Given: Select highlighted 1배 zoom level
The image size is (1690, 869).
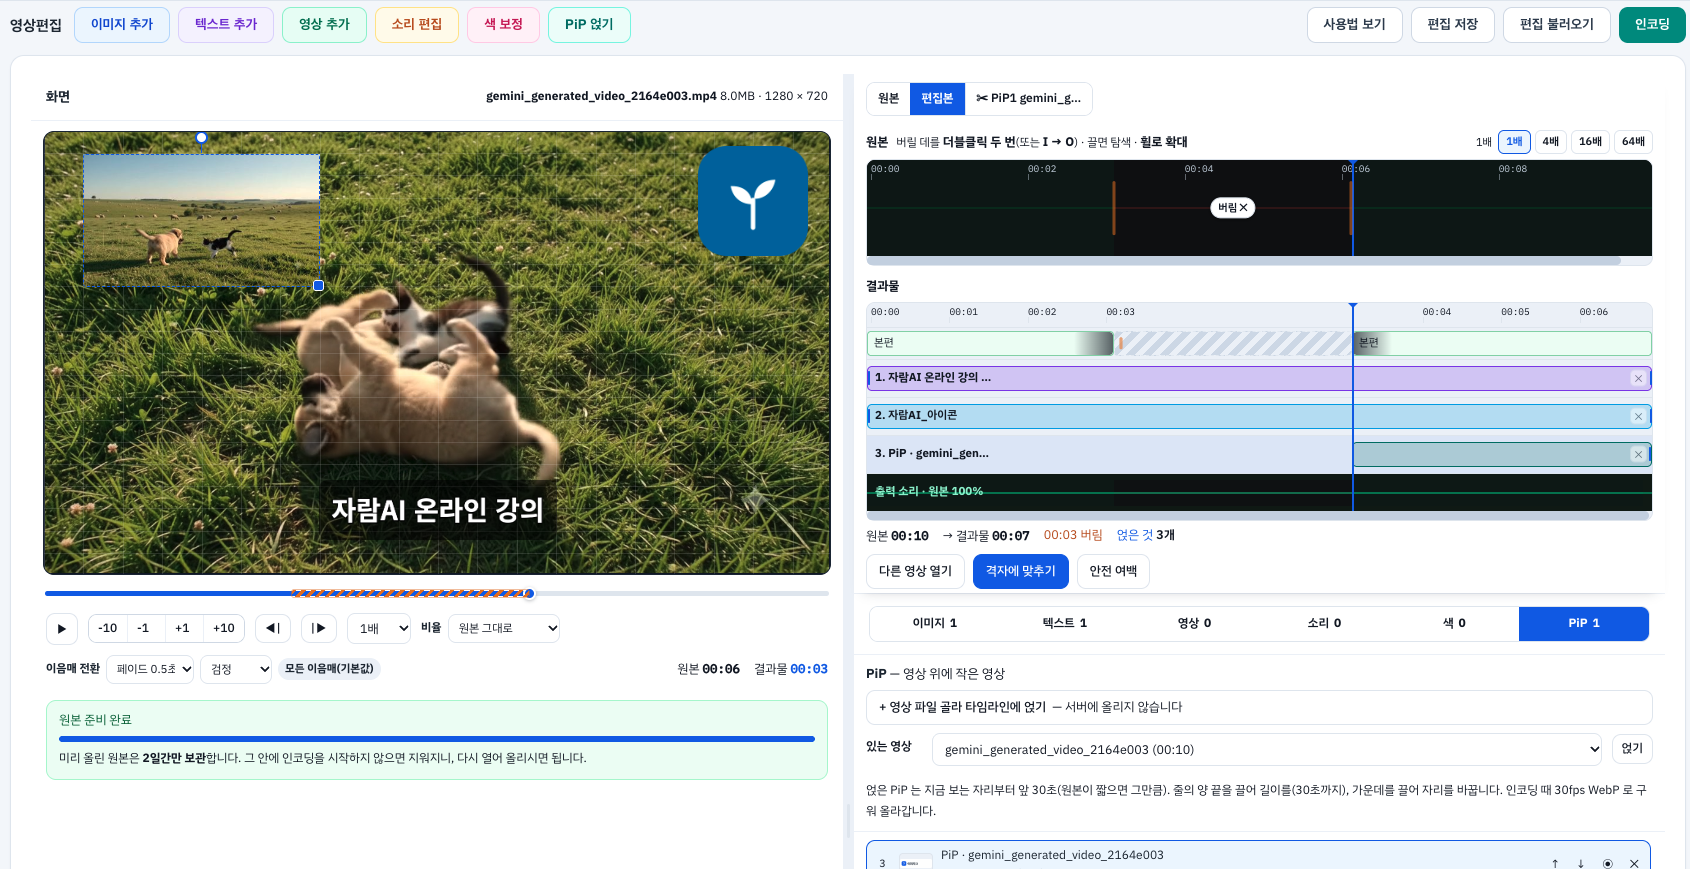Looking at the screenshot, I should coord(1514,142).
